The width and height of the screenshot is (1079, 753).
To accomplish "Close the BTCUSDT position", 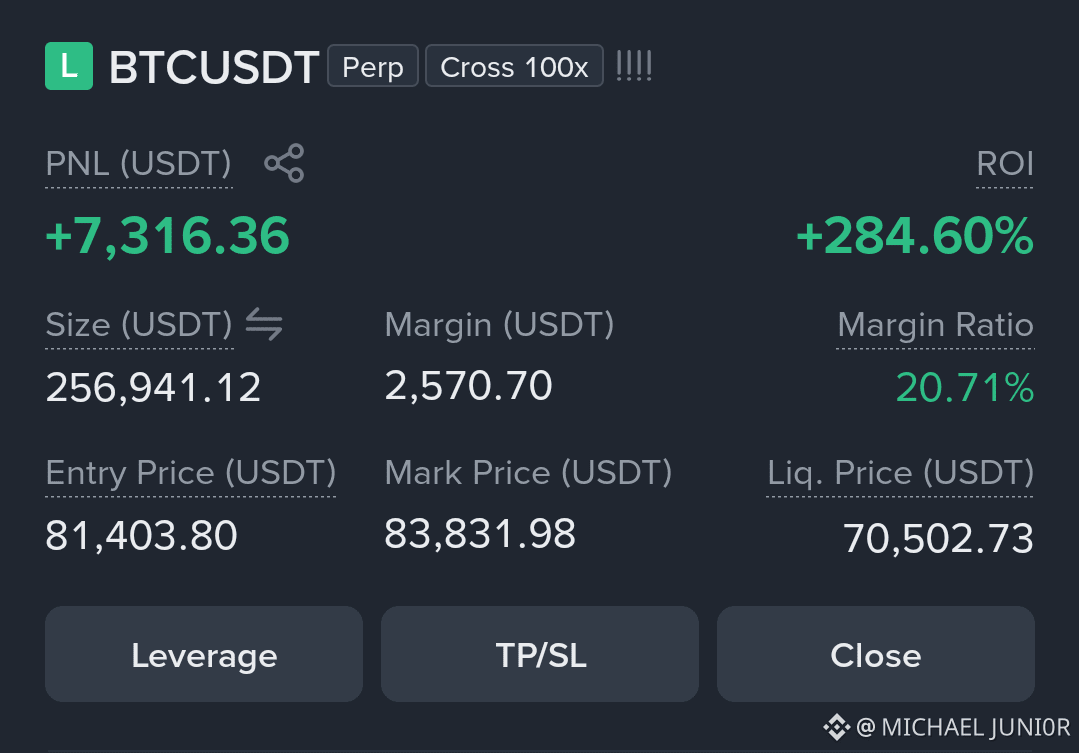I will coord(876,654).
